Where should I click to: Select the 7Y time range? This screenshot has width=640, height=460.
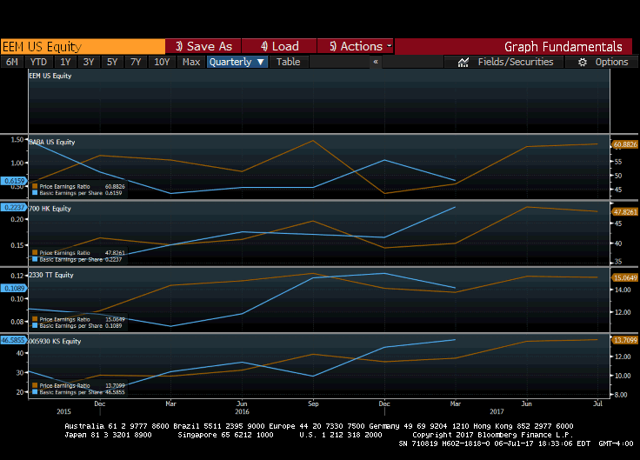(x=136, y=62)
